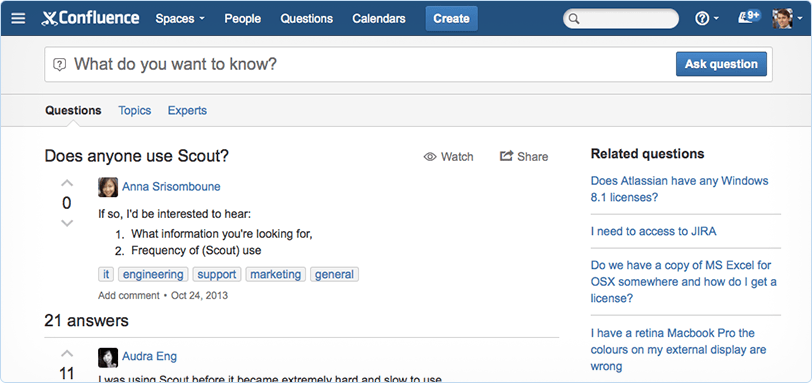The width and height of the screenshot is (812, 383).
Task: Open Anna Srisomboune's profile link
Action: (171, 187)
